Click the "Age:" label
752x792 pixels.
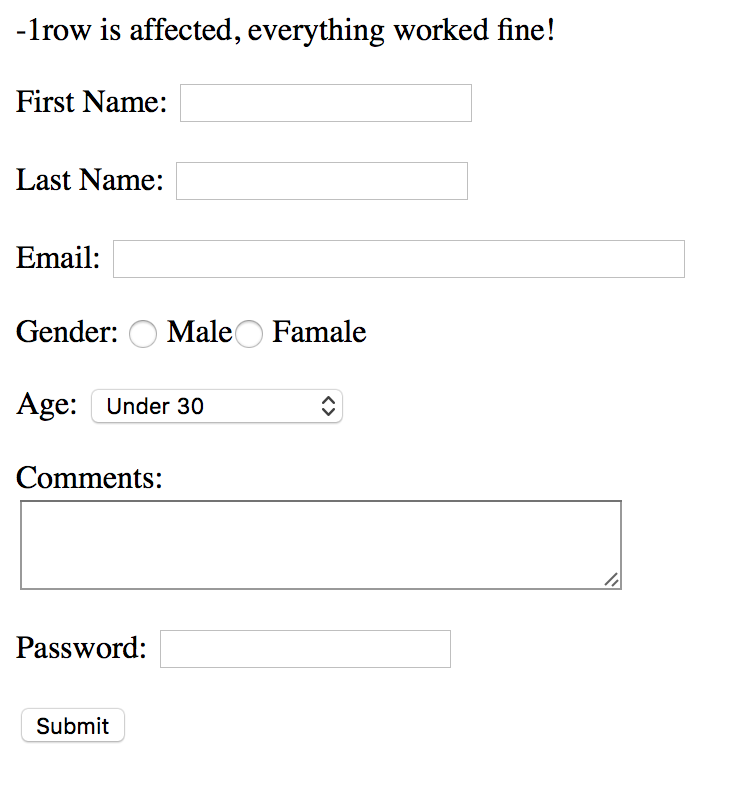pyautogui.click(x=46, y=404)
